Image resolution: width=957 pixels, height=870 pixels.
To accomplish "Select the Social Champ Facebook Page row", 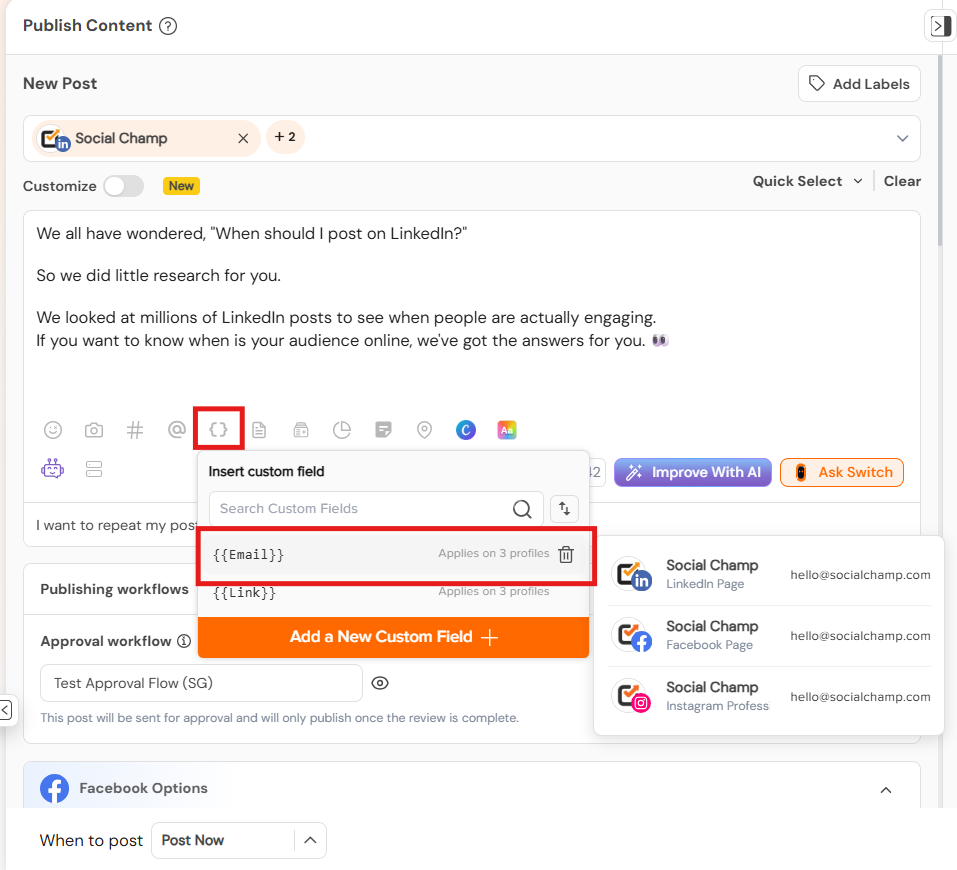I will [x=769, y=636].
